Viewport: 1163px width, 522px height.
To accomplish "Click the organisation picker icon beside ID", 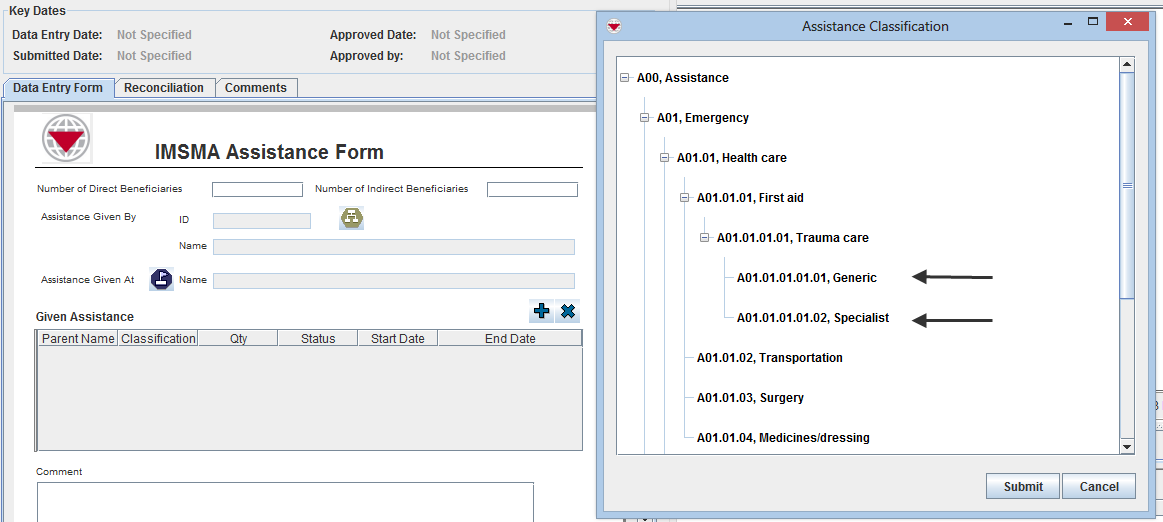I will (351, 218).
